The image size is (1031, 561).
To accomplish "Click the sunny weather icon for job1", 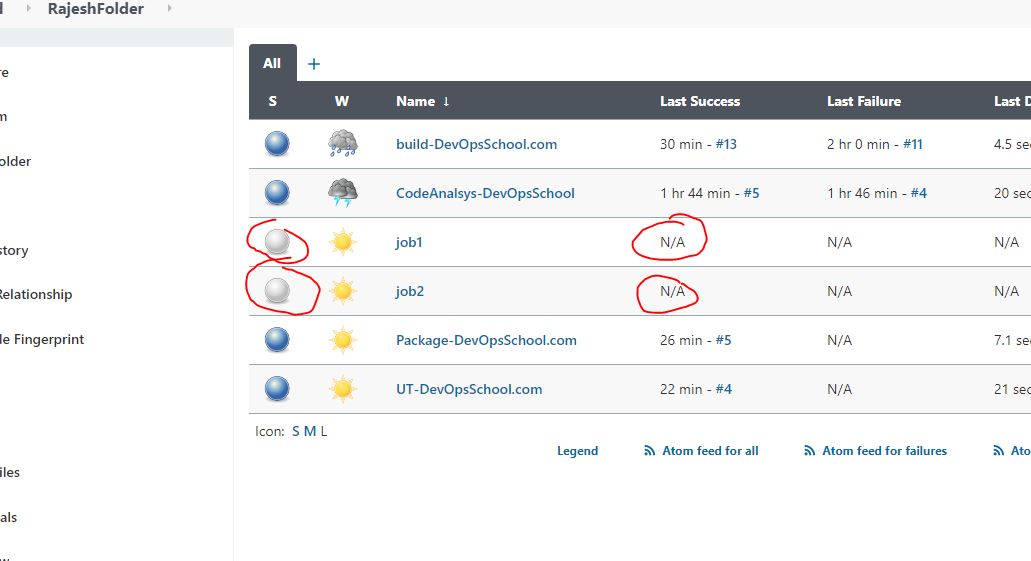I will (x=343, y=242).
